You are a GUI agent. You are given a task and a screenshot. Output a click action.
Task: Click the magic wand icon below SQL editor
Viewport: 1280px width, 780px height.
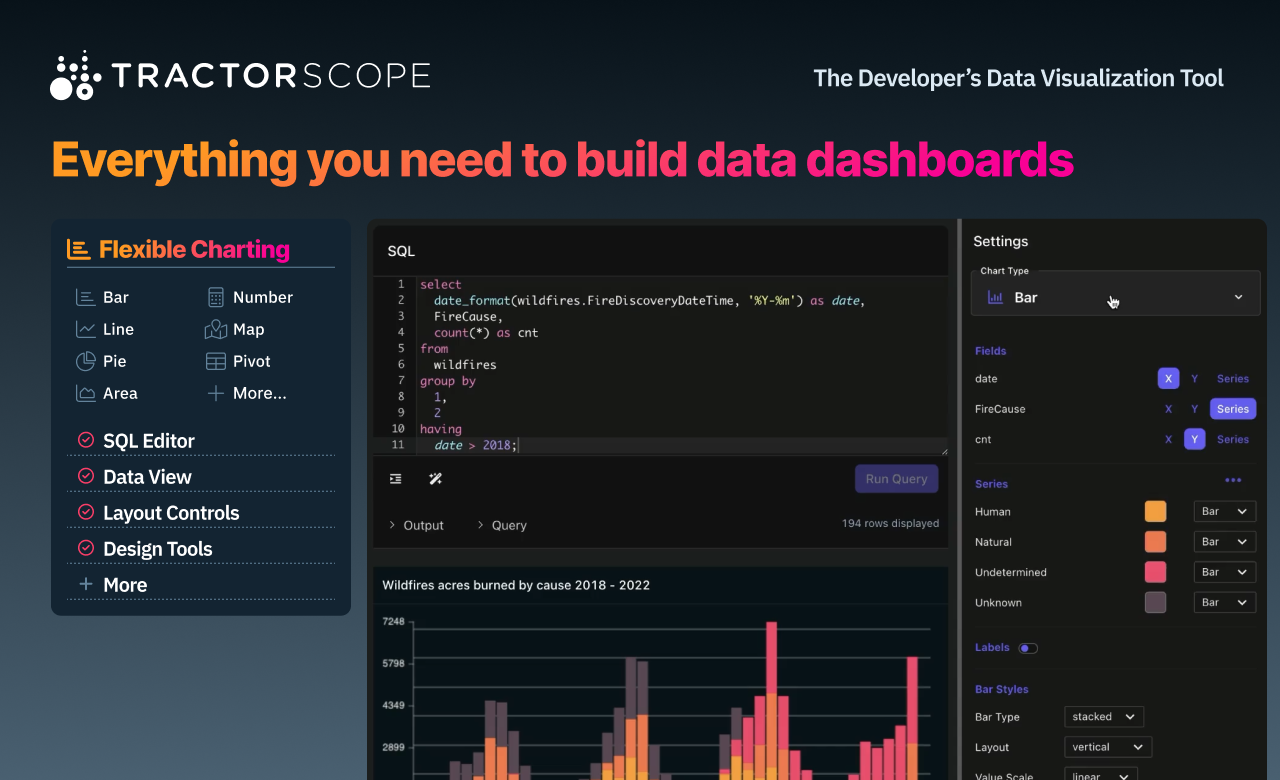click(x=435, y=479)
